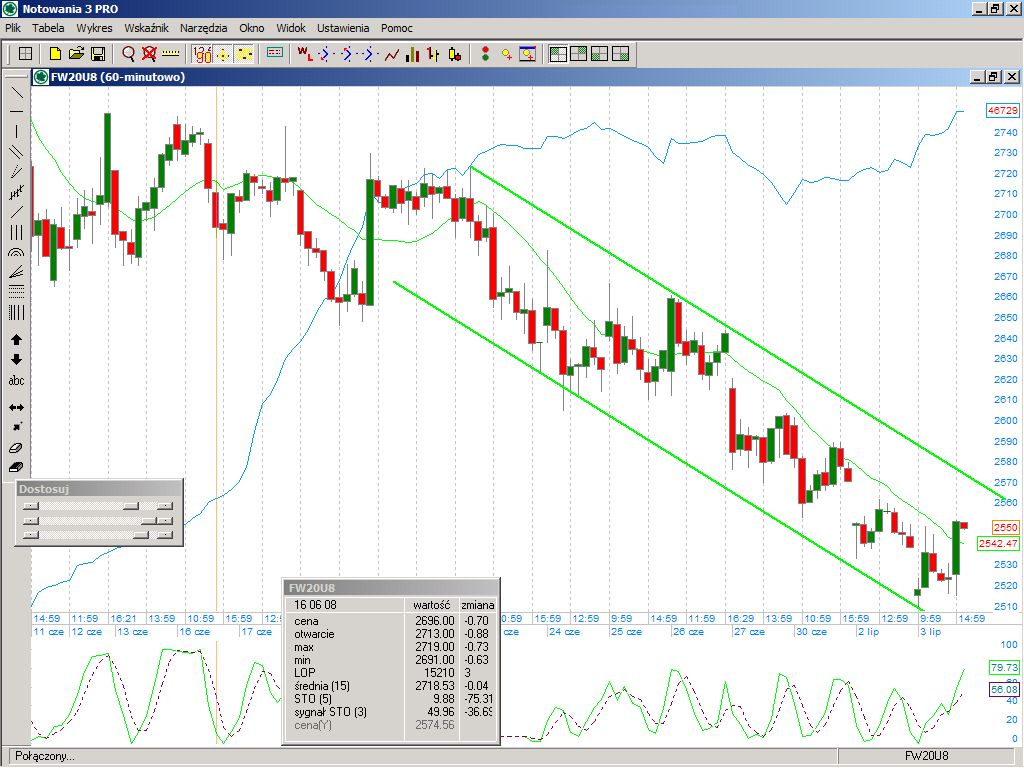Select the magnifier zoom tool

click(128, 54)
